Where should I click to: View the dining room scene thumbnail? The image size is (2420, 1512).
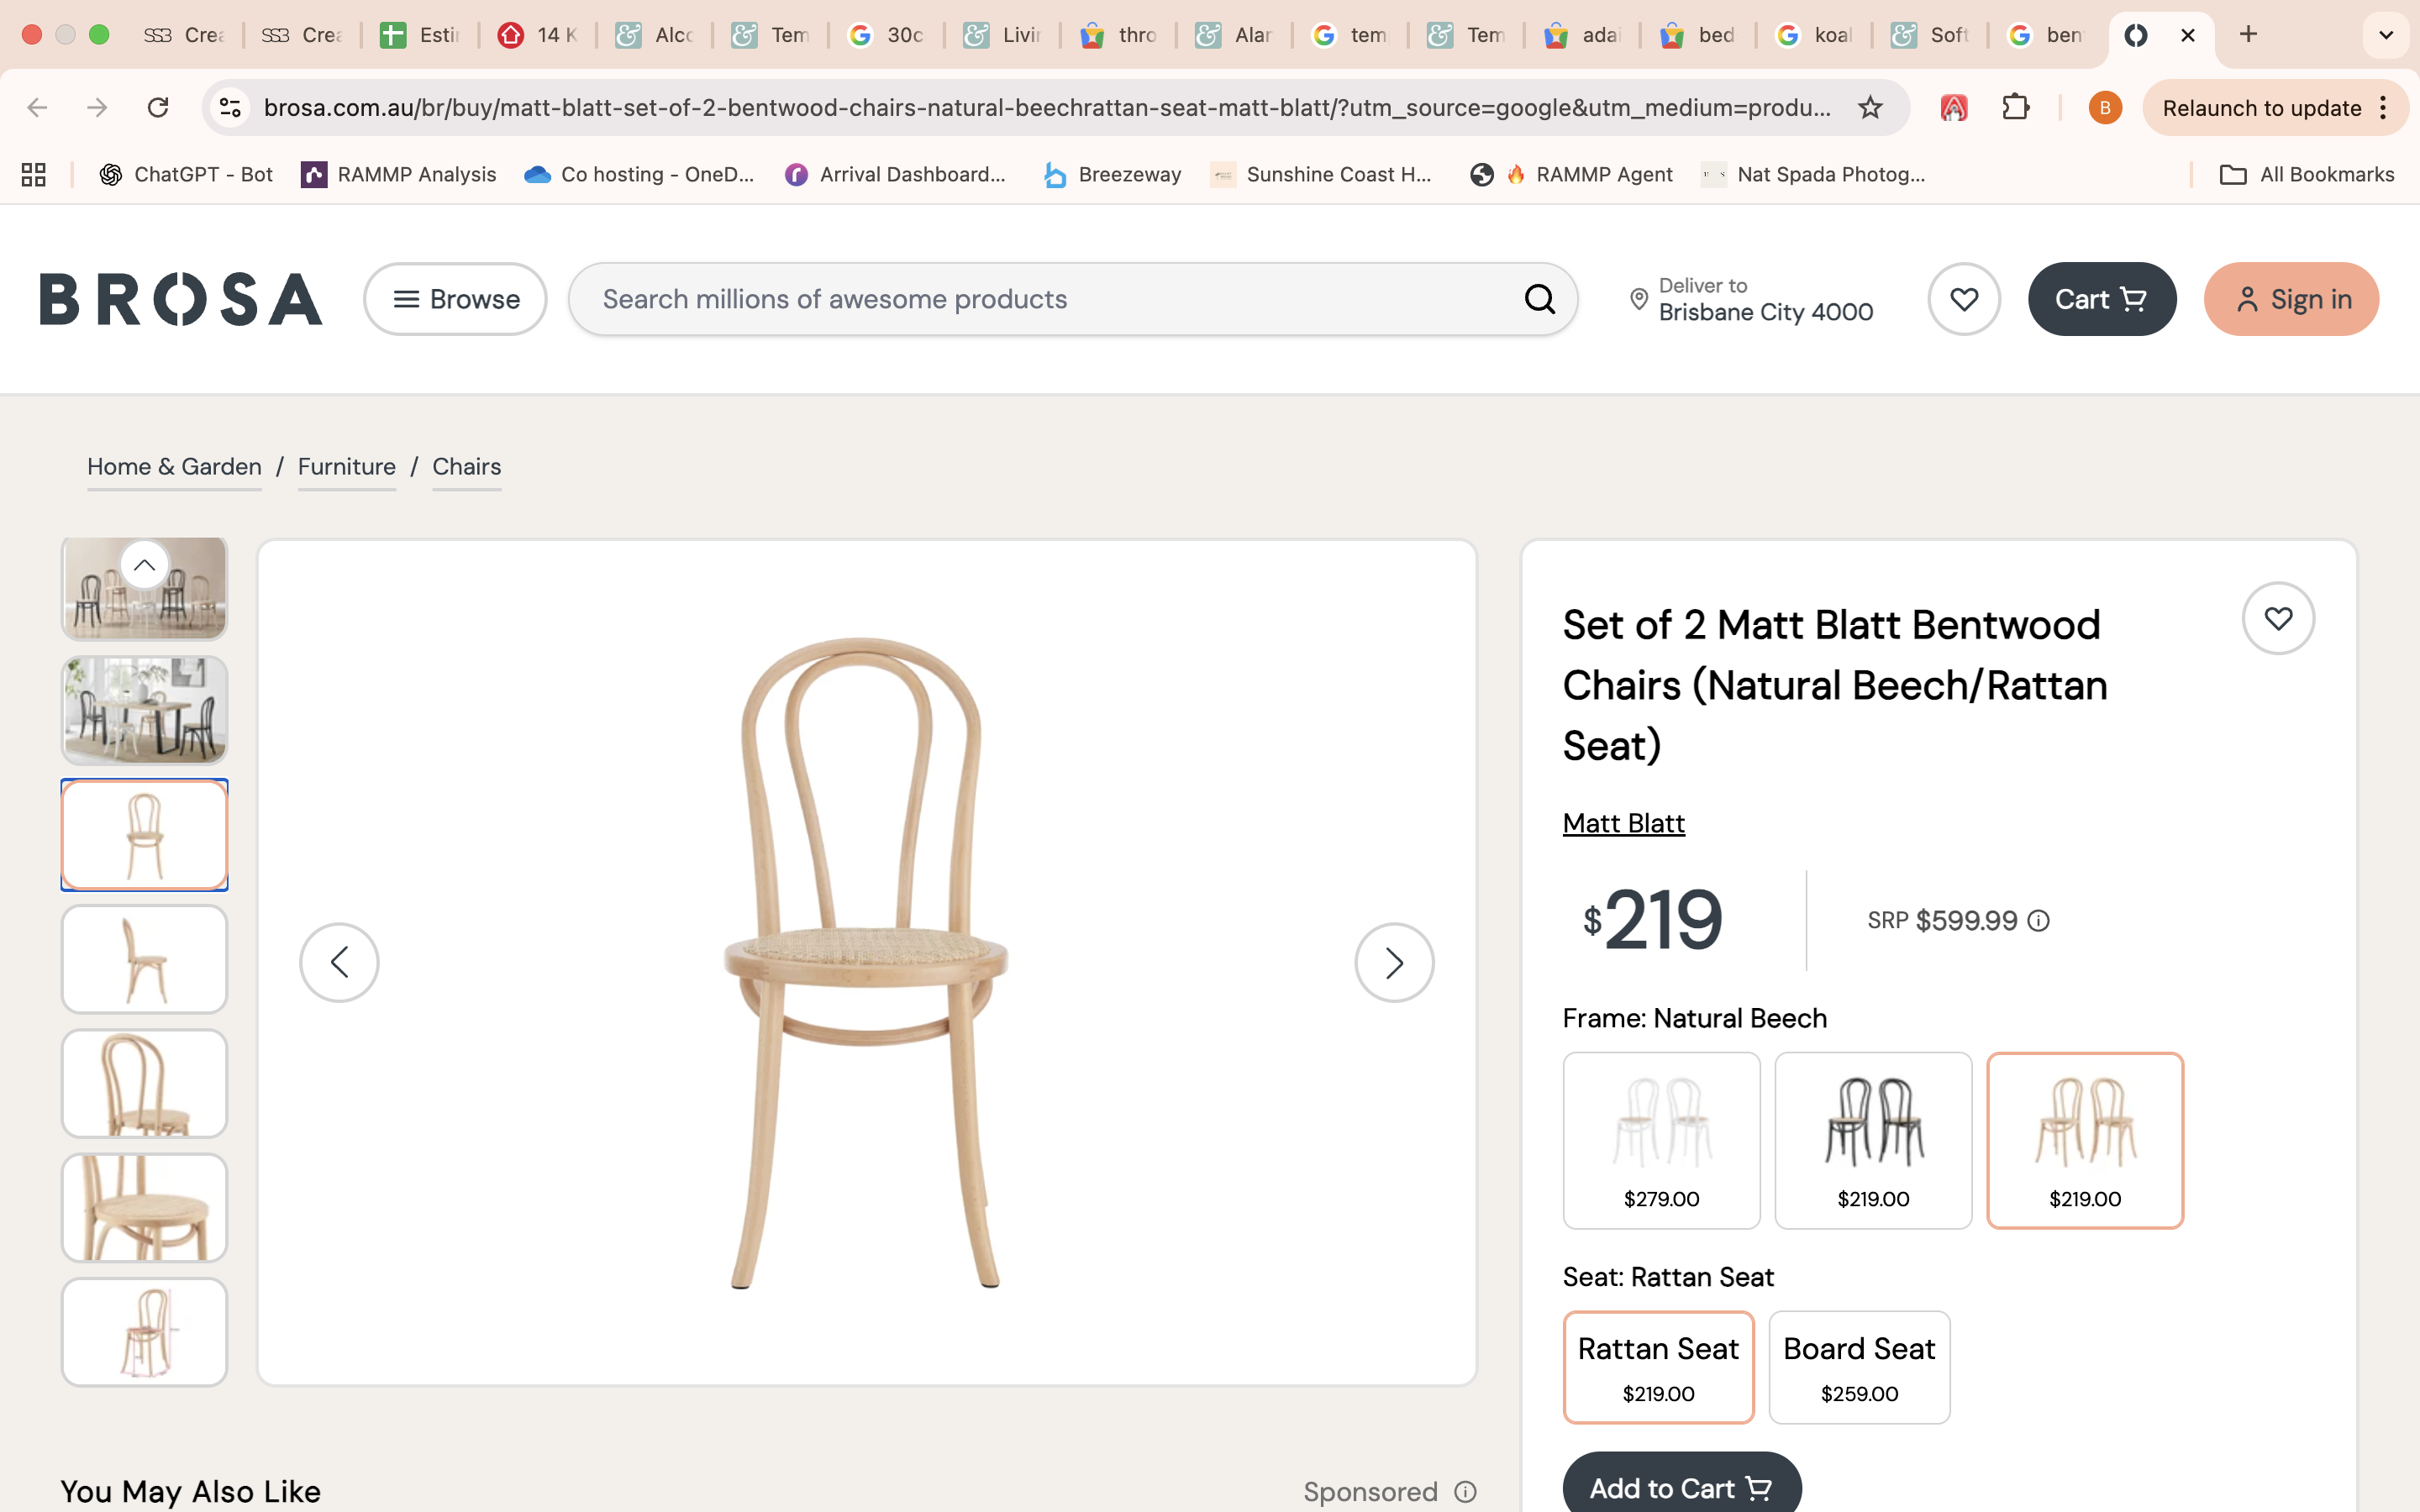pyautogui.click(x=145, y=711)
